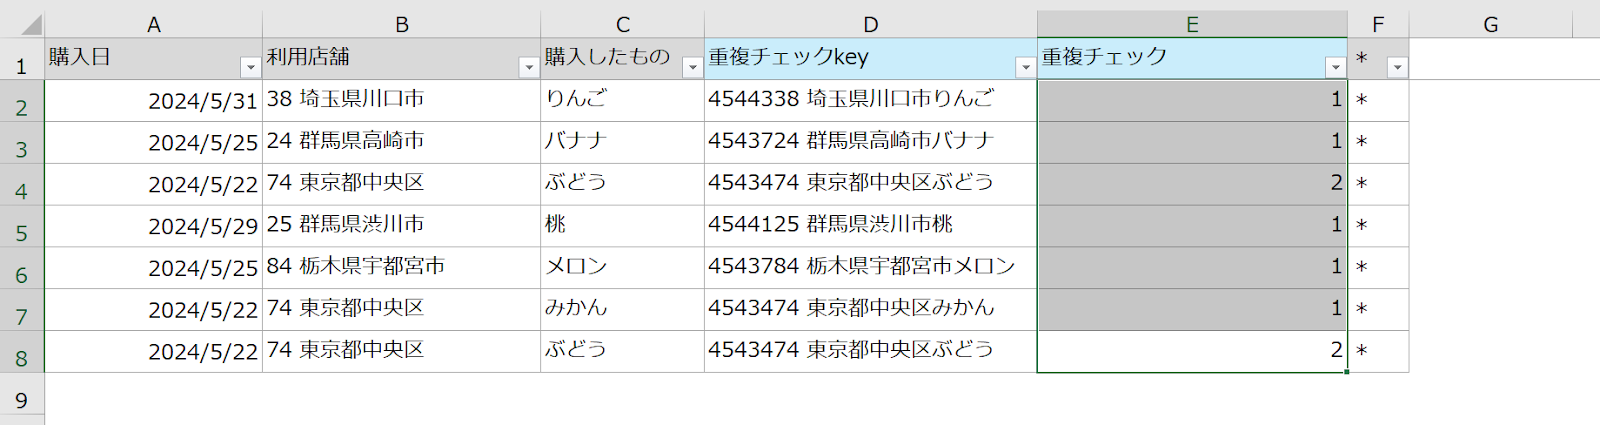Select row 3 header
This screenshot has height=425, width=1600.
coord(22,143)
